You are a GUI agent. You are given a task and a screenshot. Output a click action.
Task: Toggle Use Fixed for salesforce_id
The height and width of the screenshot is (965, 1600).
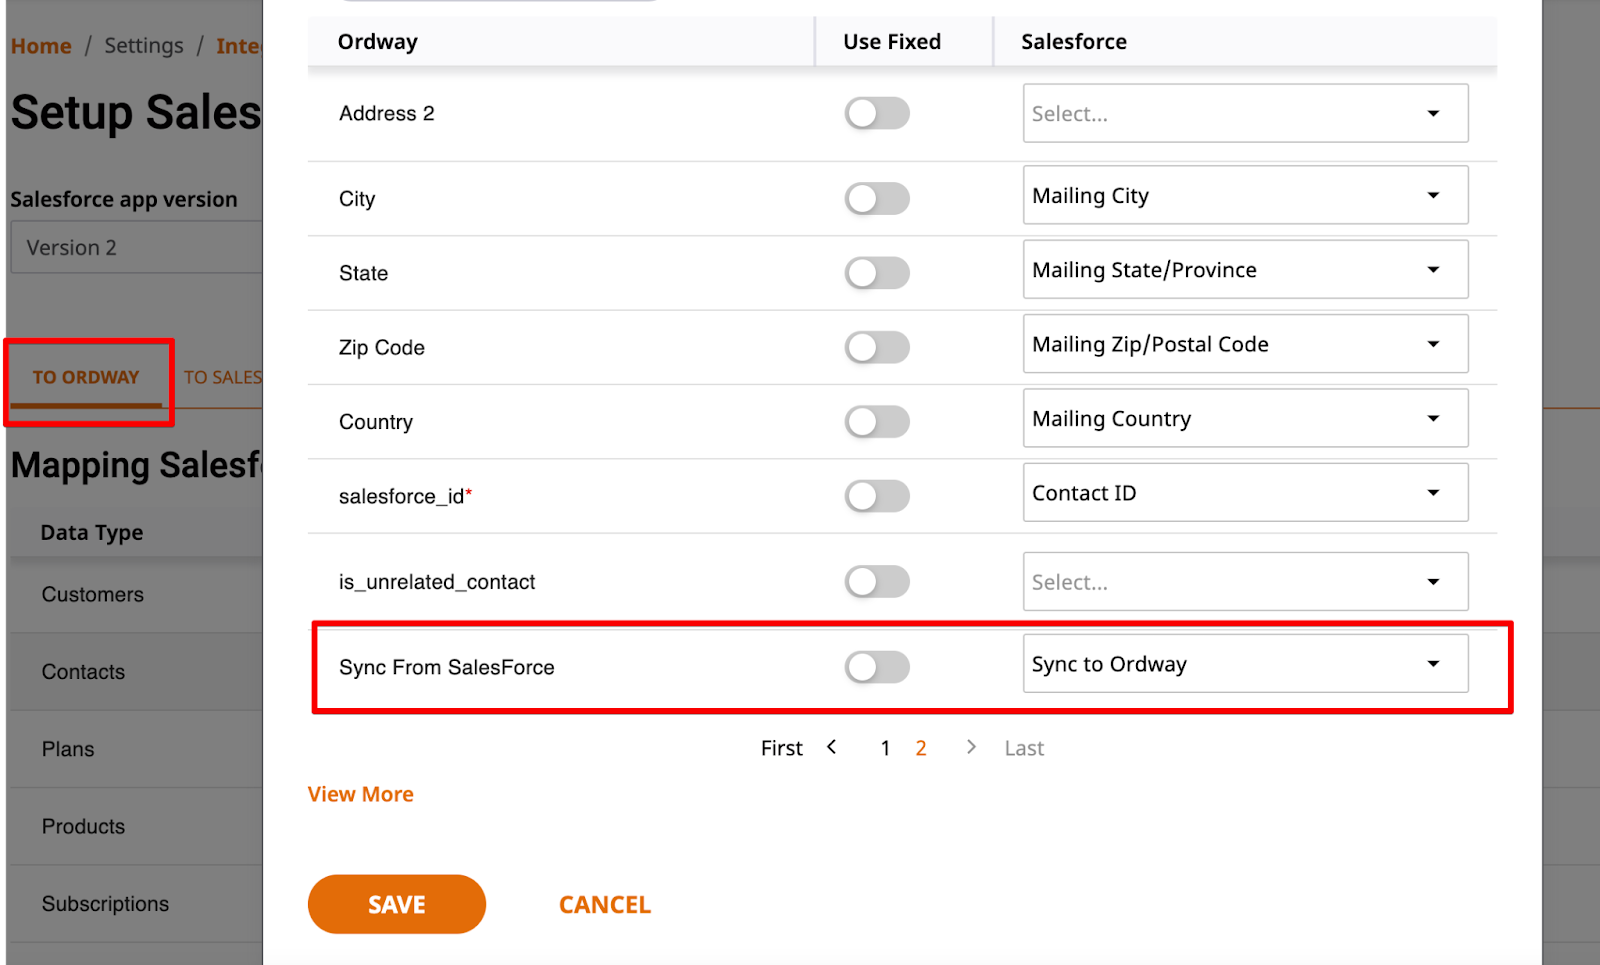(877, 496)
